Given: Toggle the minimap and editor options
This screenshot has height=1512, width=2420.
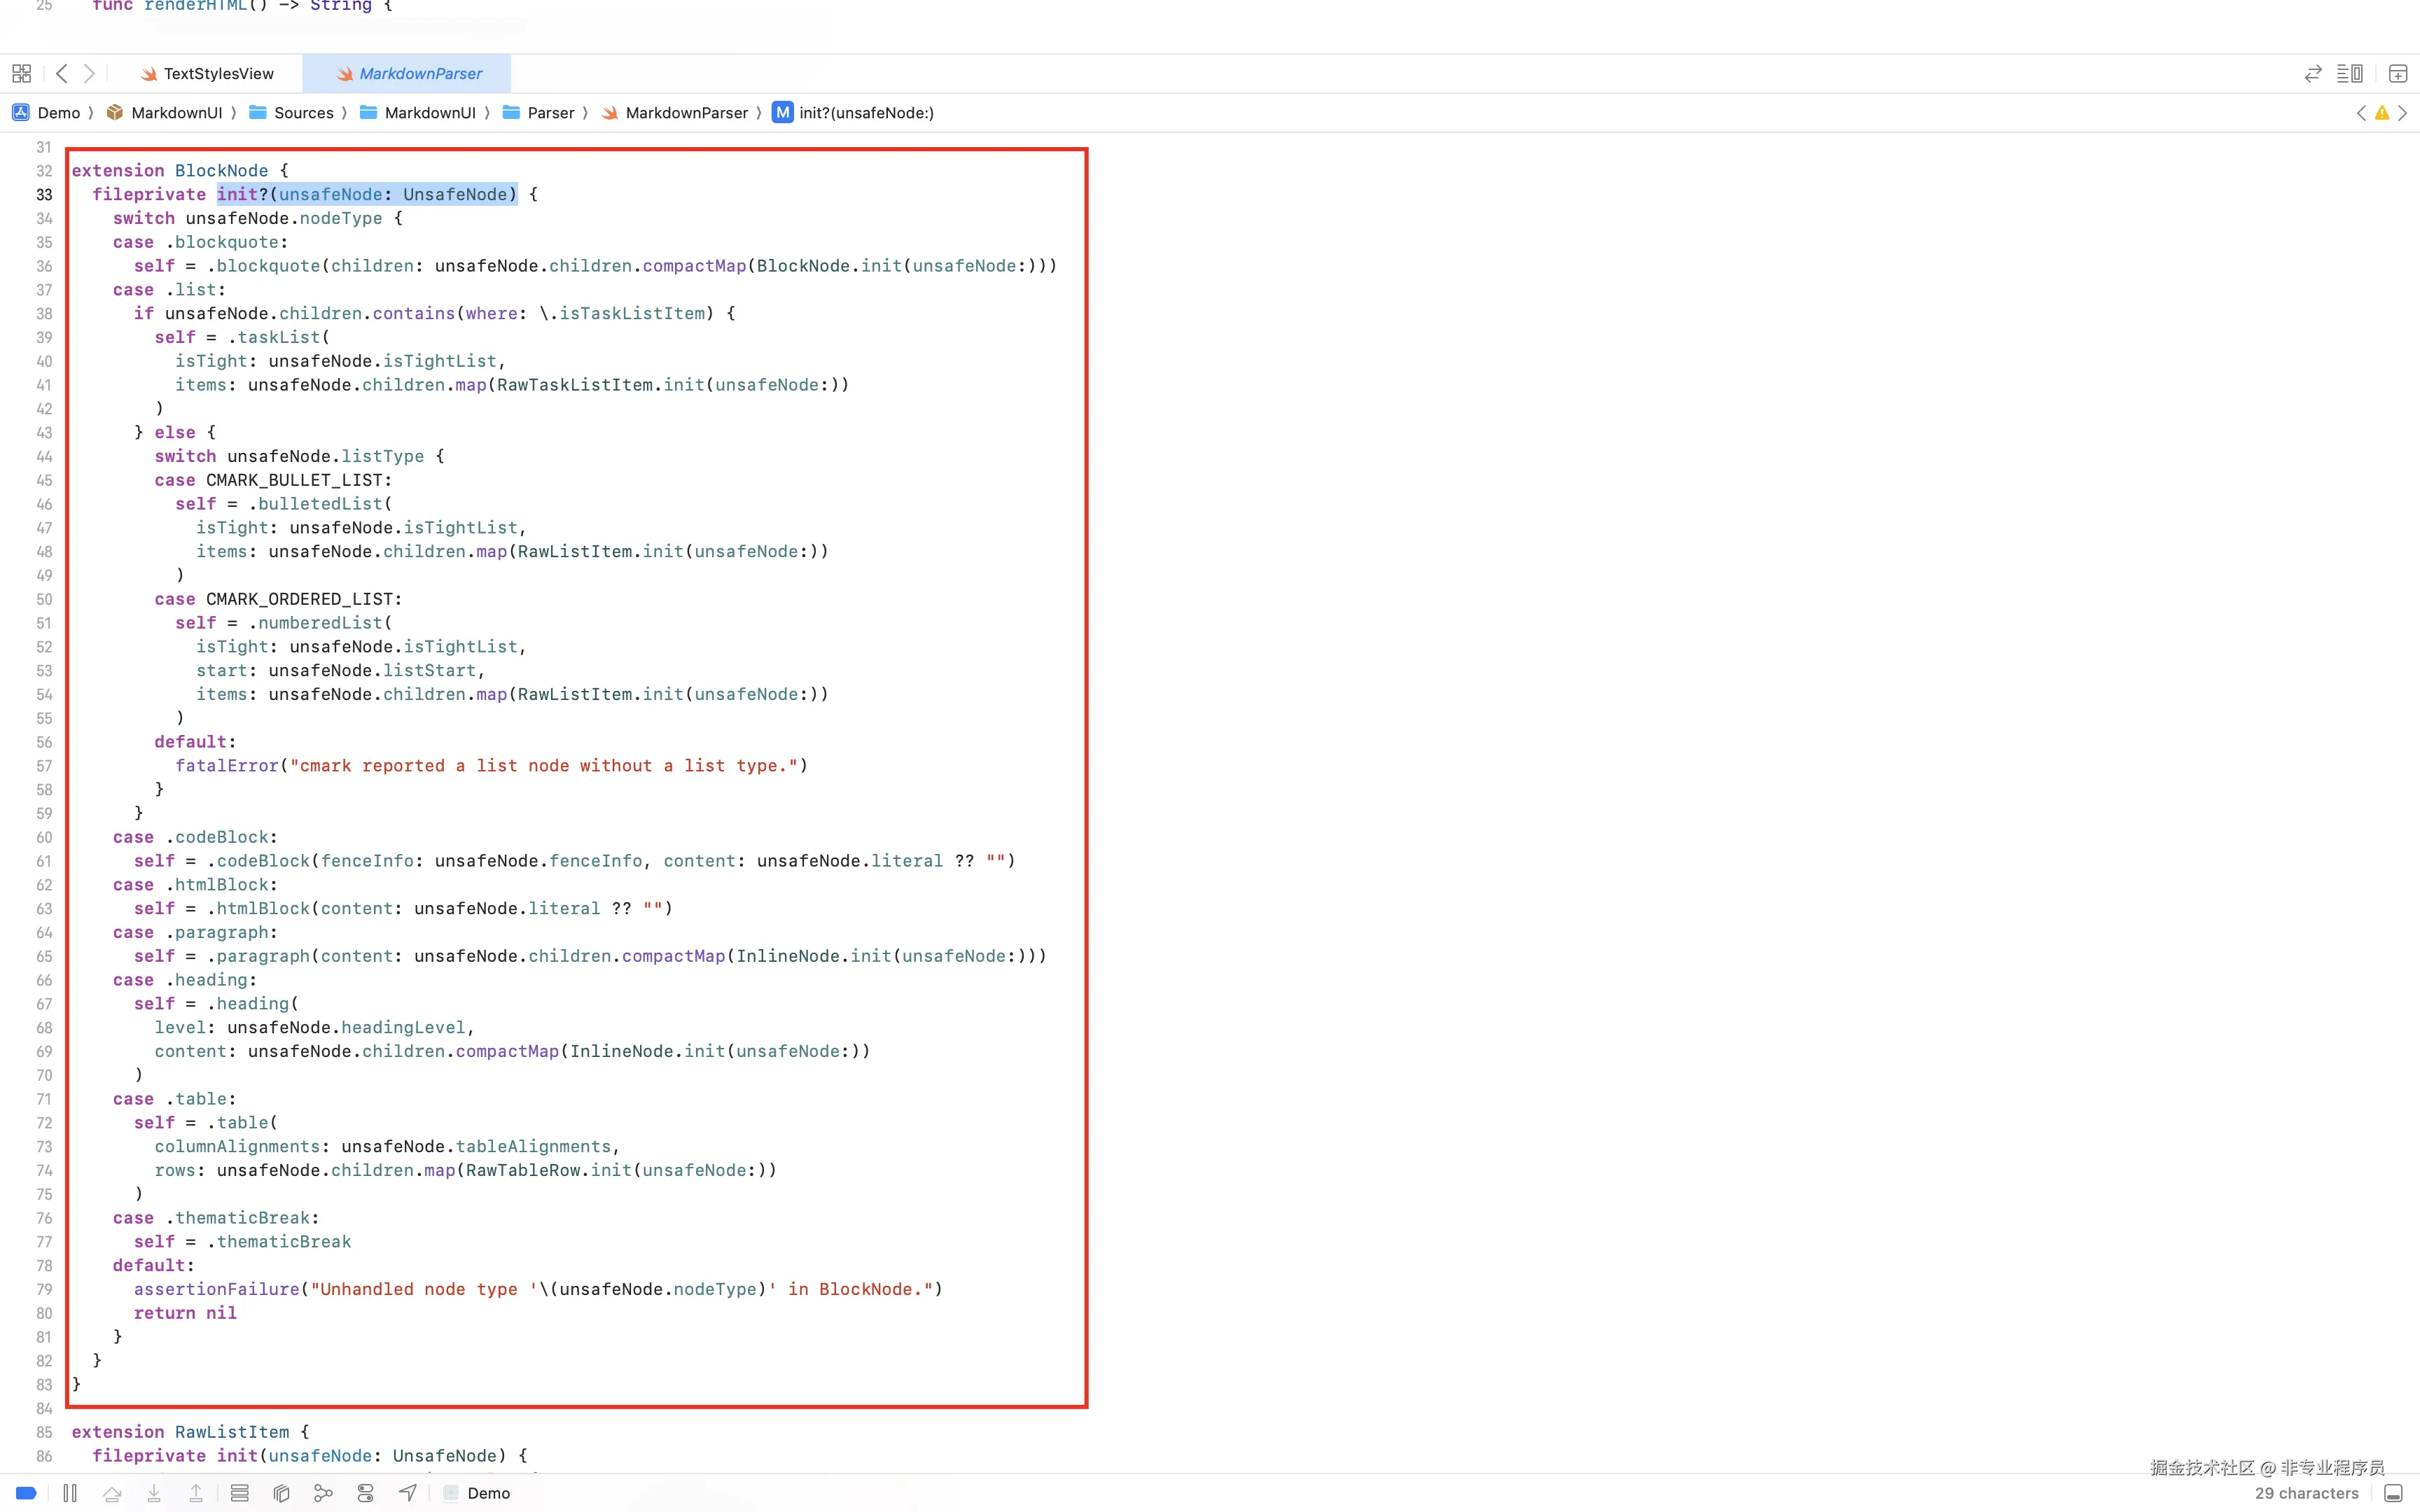Looking at the screenshot, I should pos(2349,73).
